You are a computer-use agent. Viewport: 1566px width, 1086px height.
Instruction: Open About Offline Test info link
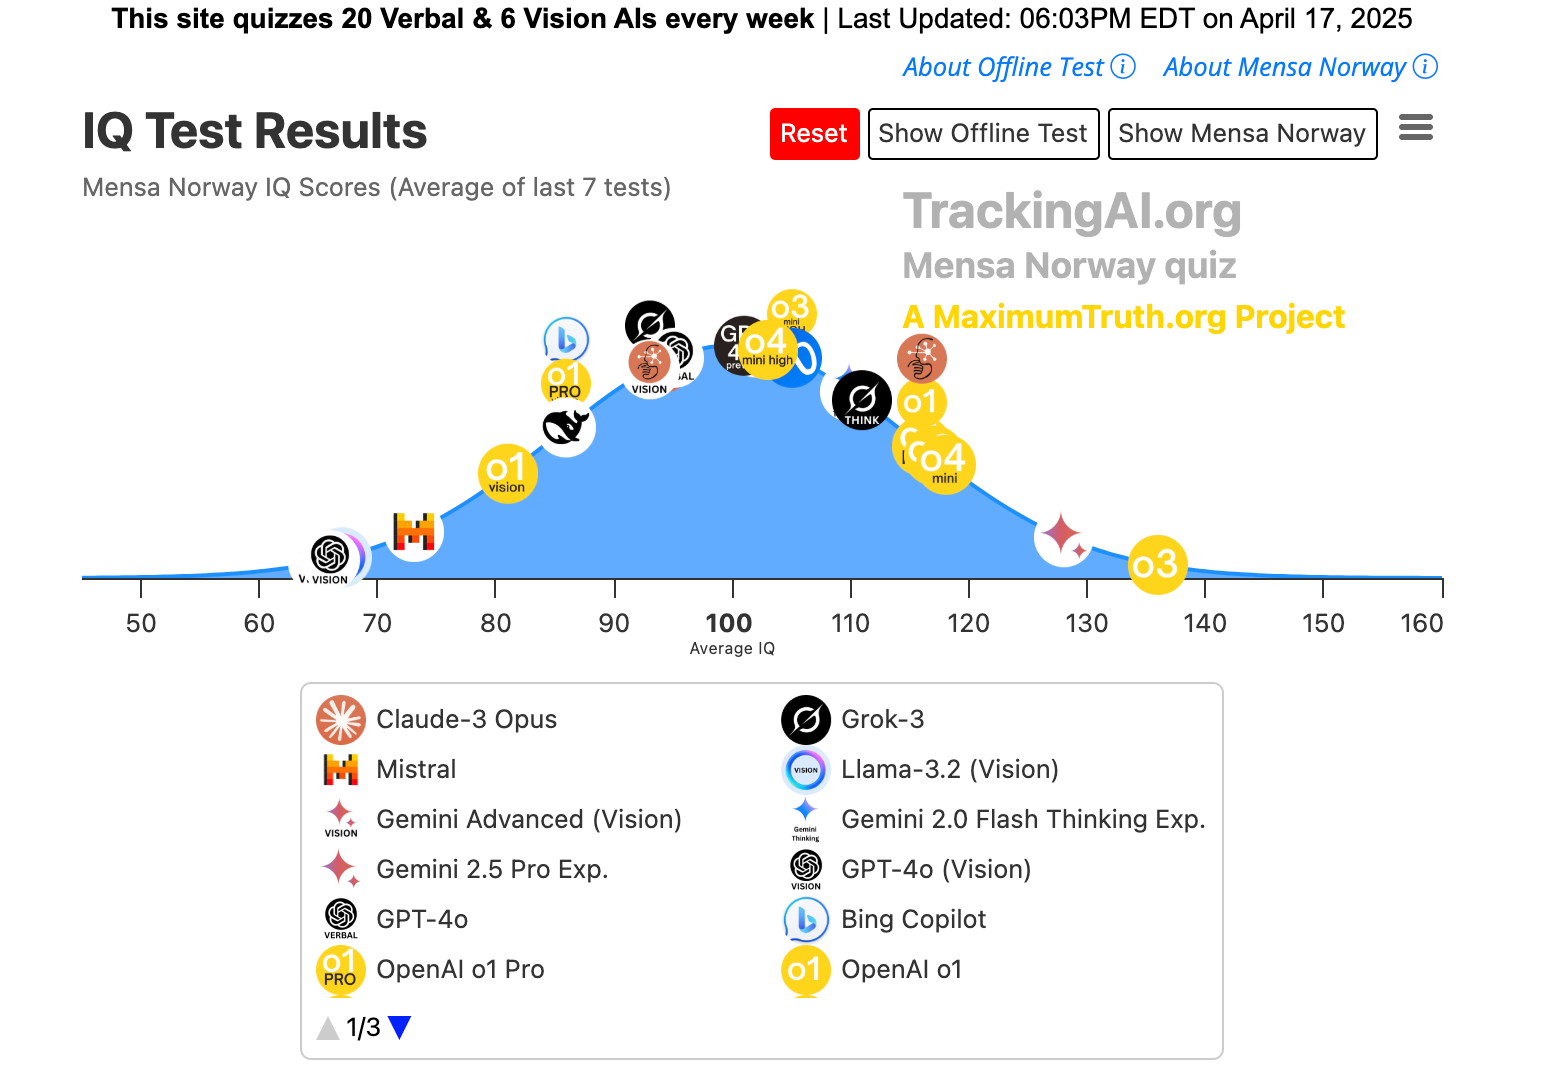pos(1018,67)
